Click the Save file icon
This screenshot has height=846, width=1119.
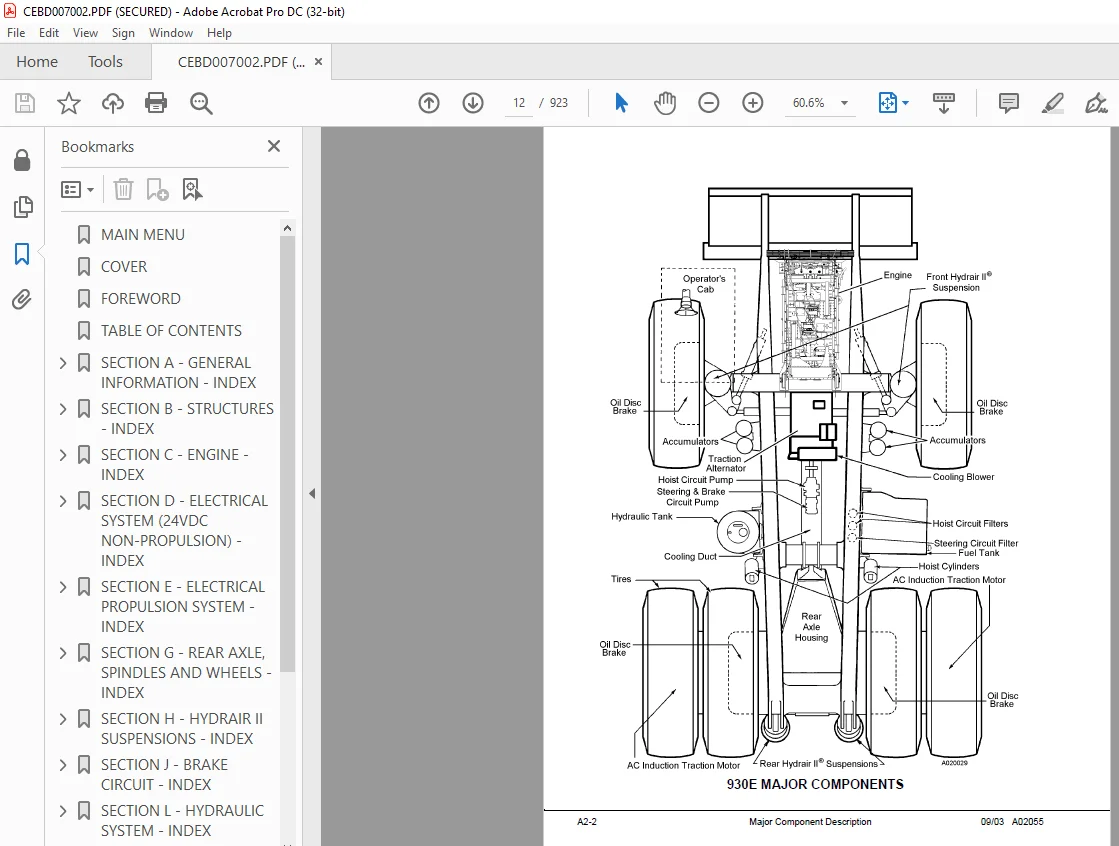pos(25,104)
